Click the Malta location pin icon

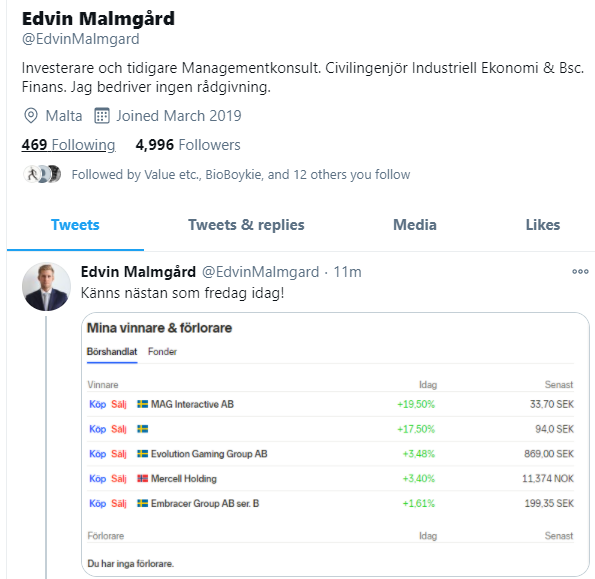31,116
